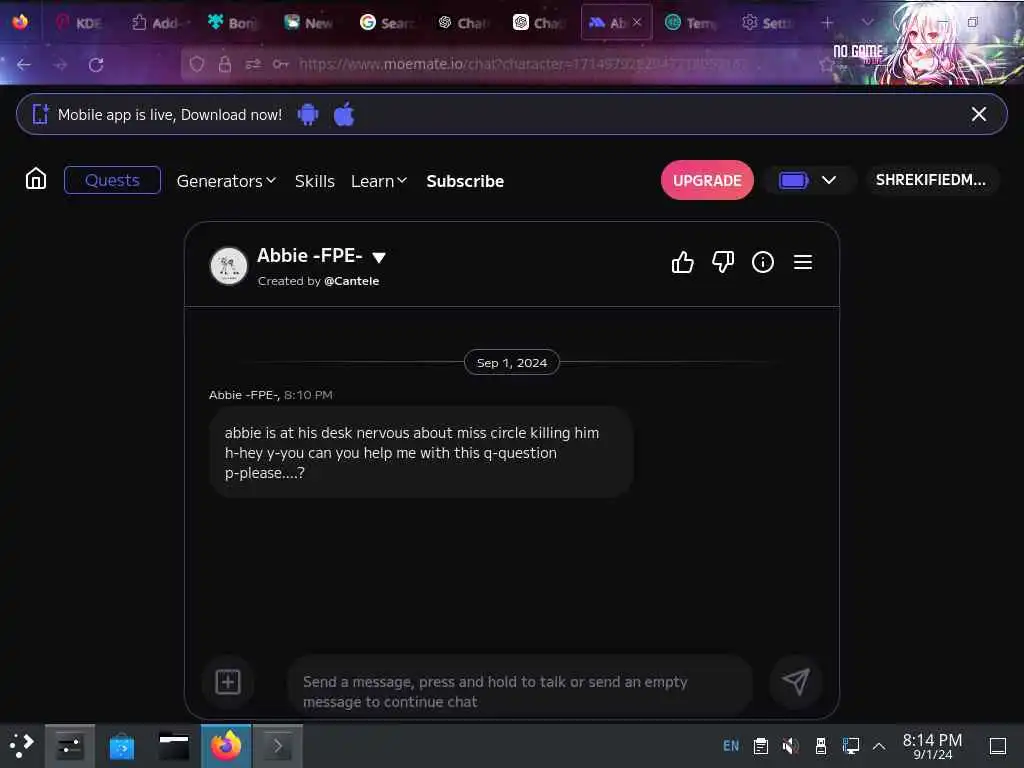Click the Sep 1, 2024 date label
The height and width of the screenshot is (768, 1024).
(x=511, y=362)
